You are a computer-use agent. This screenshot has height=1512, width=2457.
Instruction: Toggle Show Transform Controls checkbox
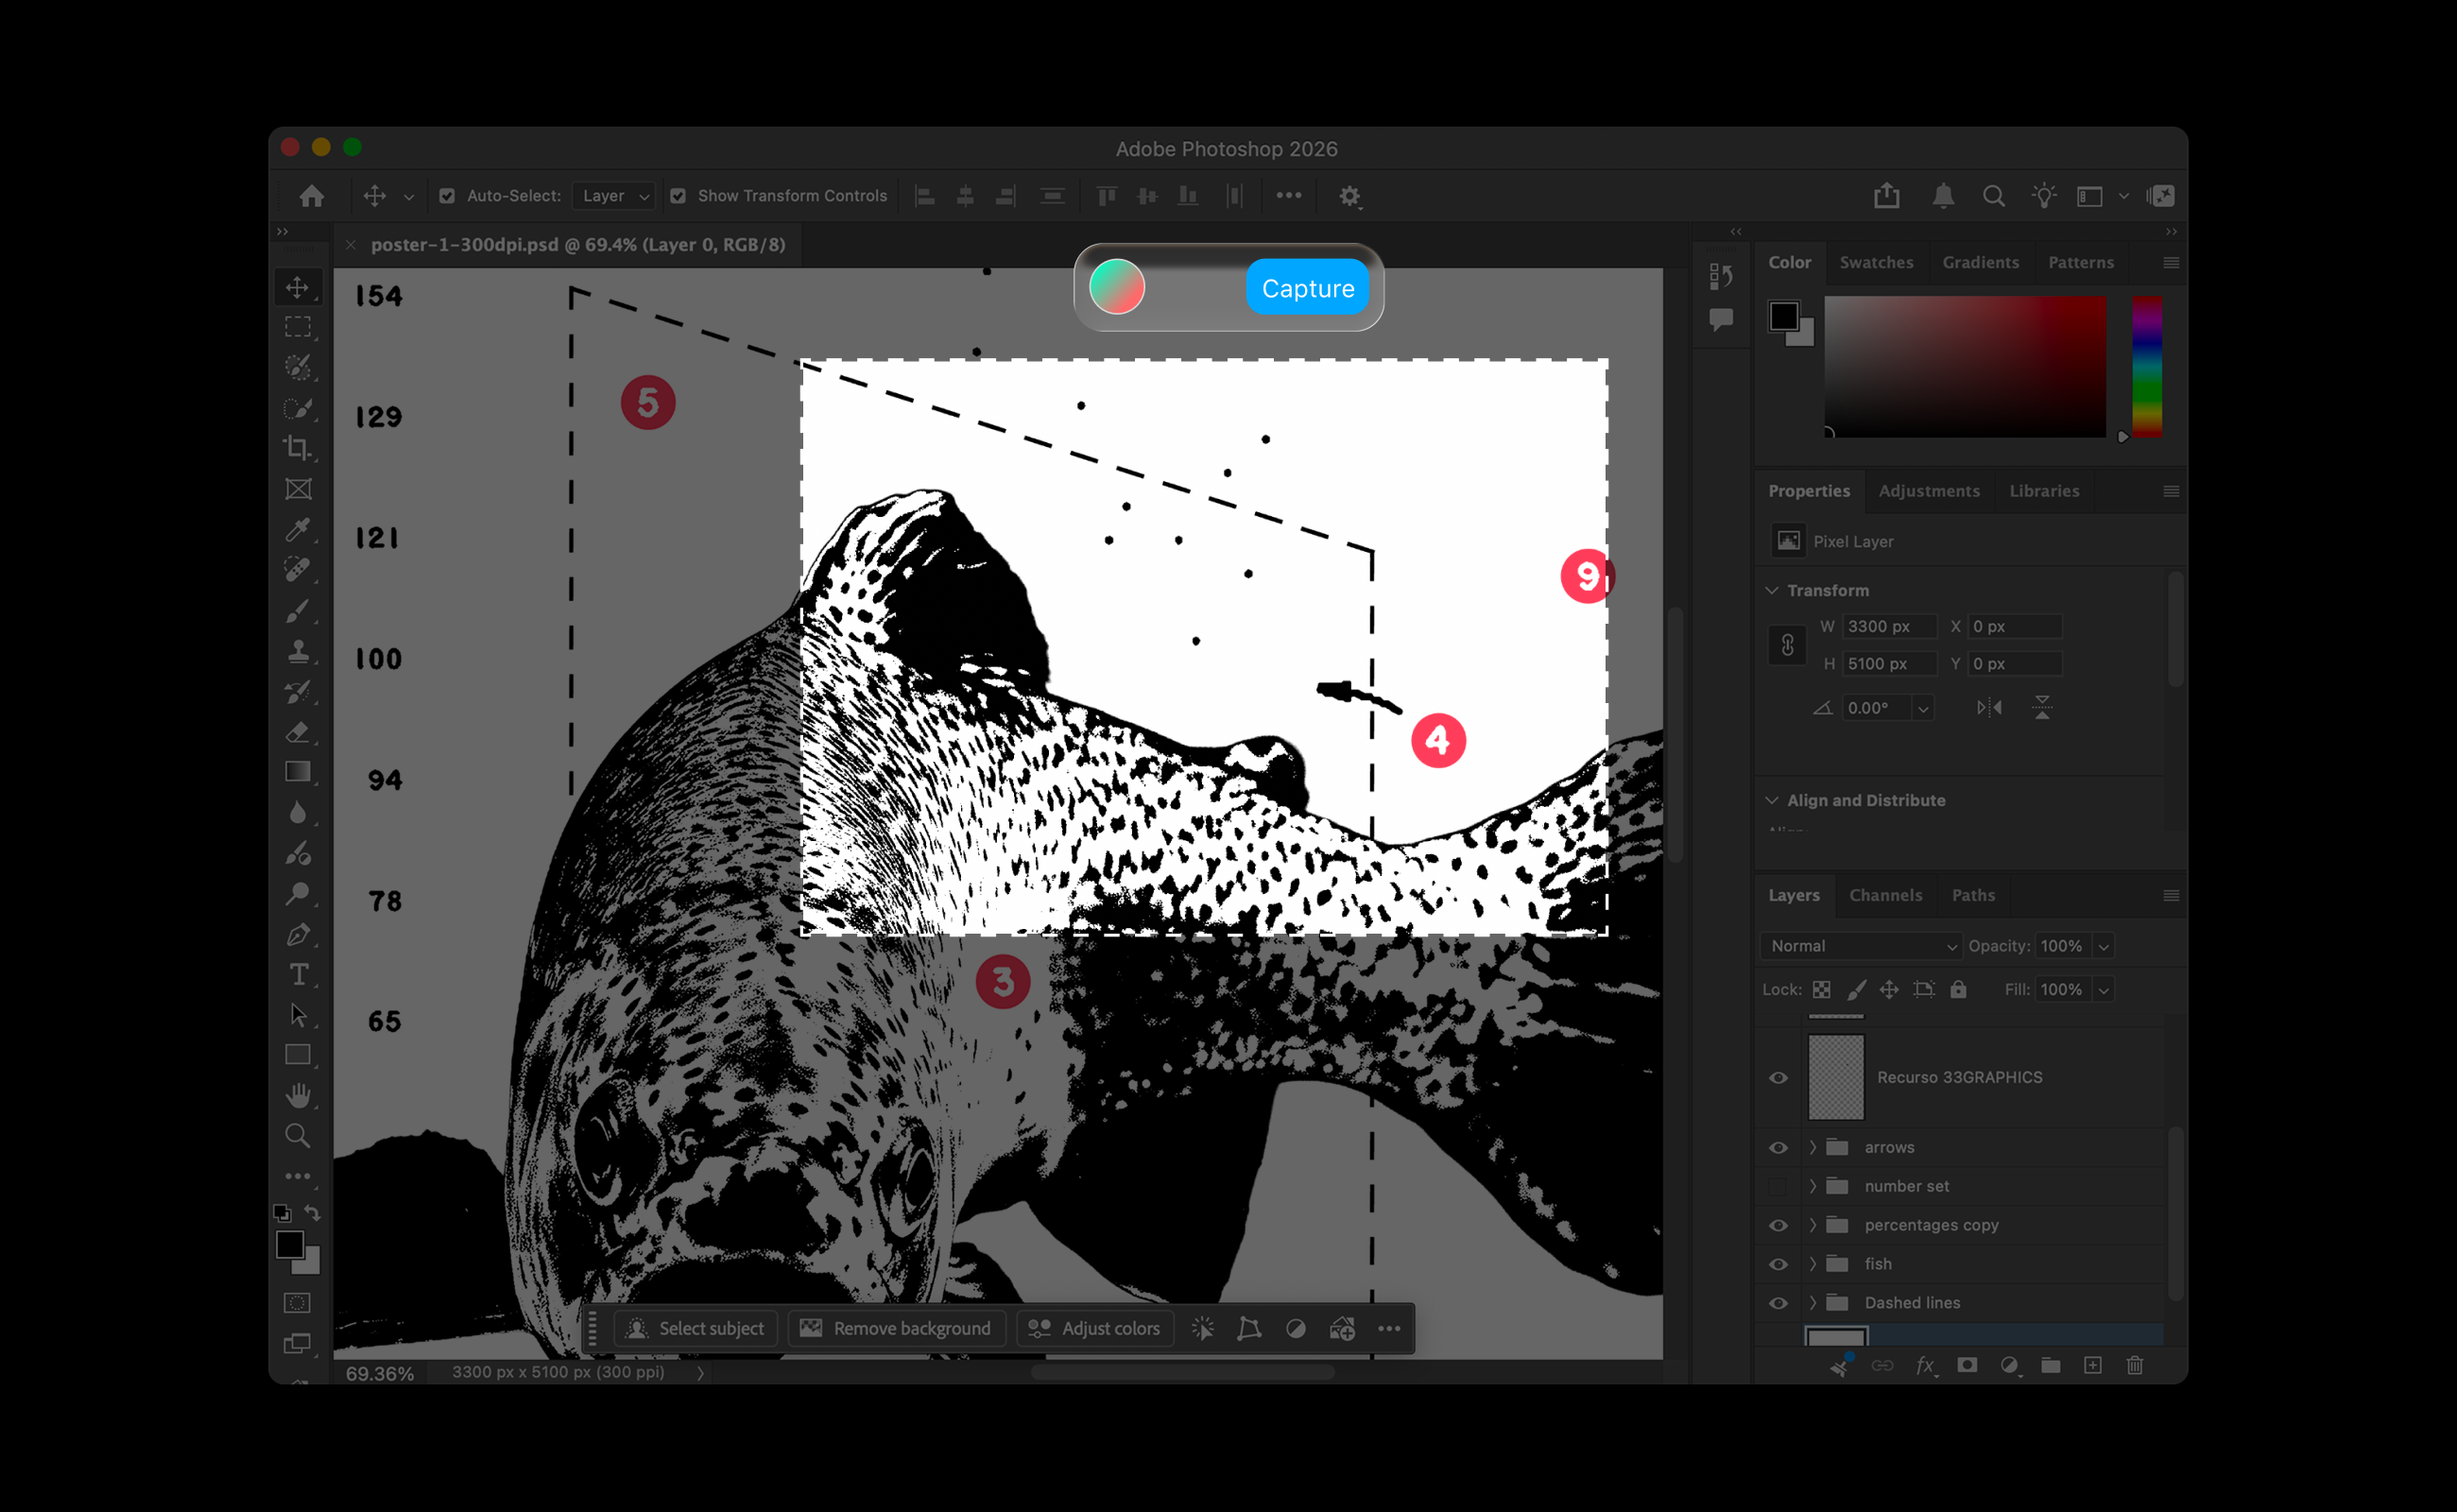tap(678, 196)
